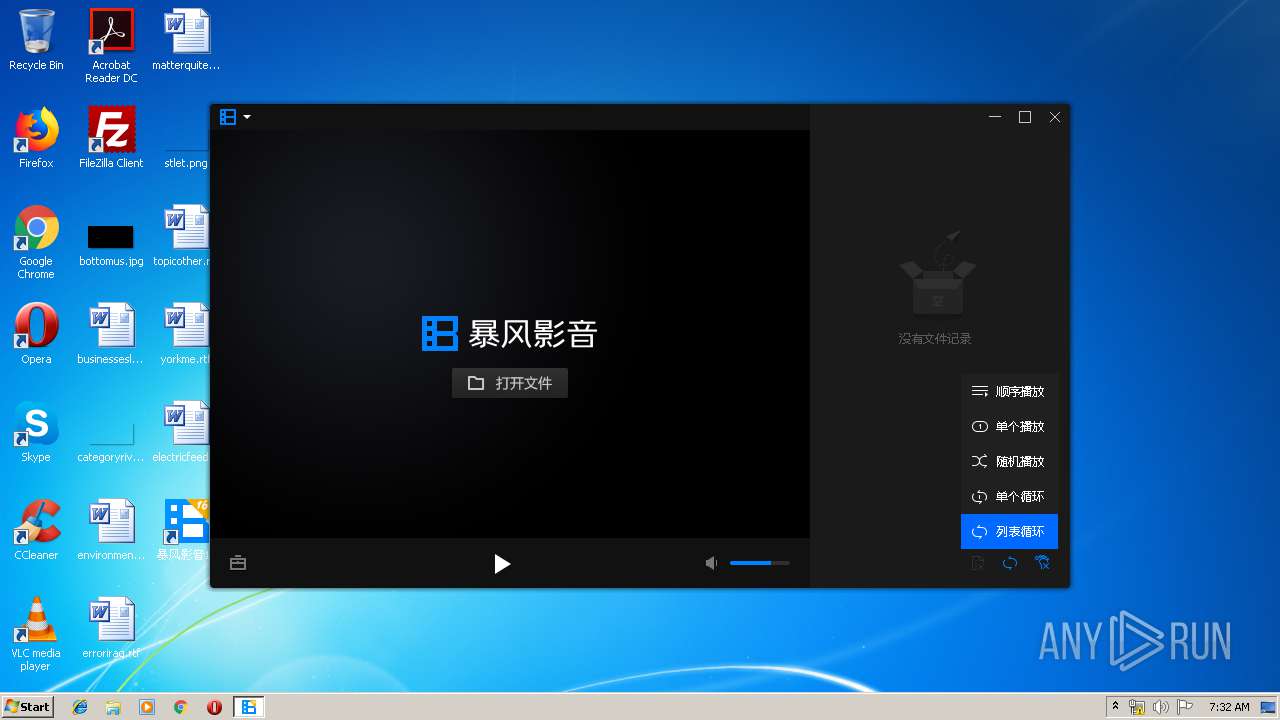
Task: Select the matterquite document icon
Action: coord(186,40)
